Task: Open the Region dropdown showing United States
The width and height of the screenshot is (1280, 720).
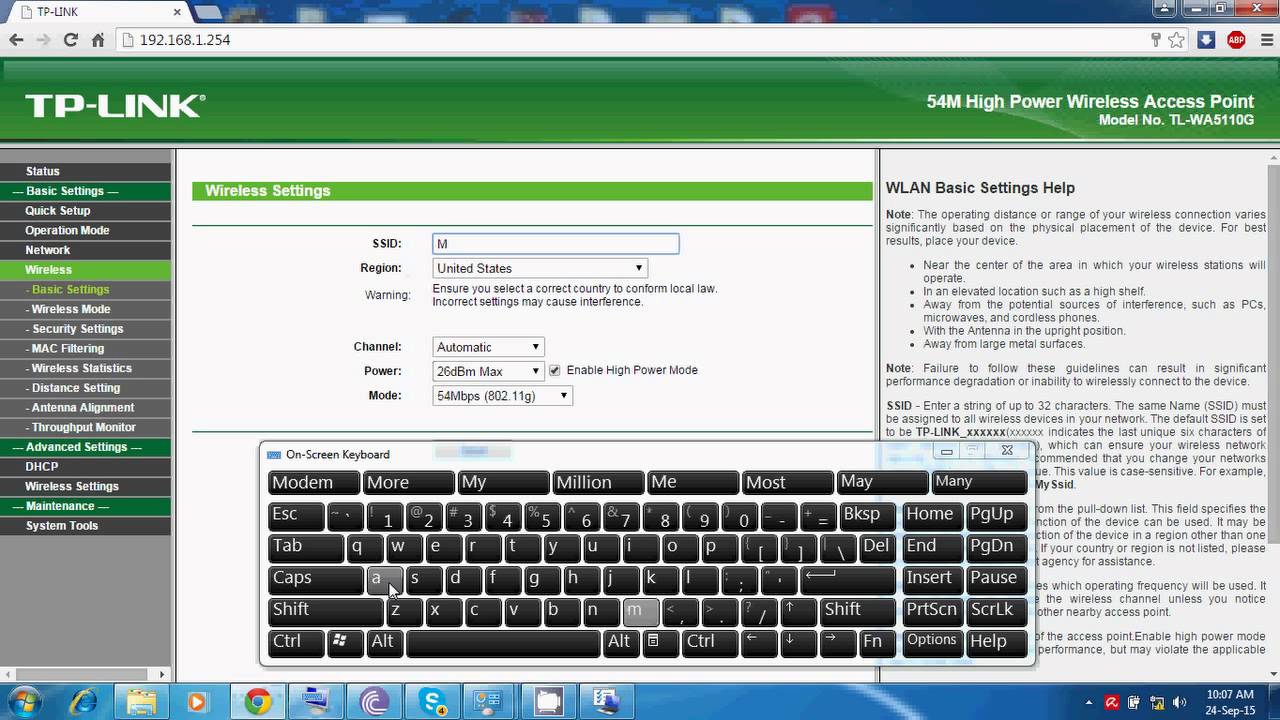Action: click(540, 268)
